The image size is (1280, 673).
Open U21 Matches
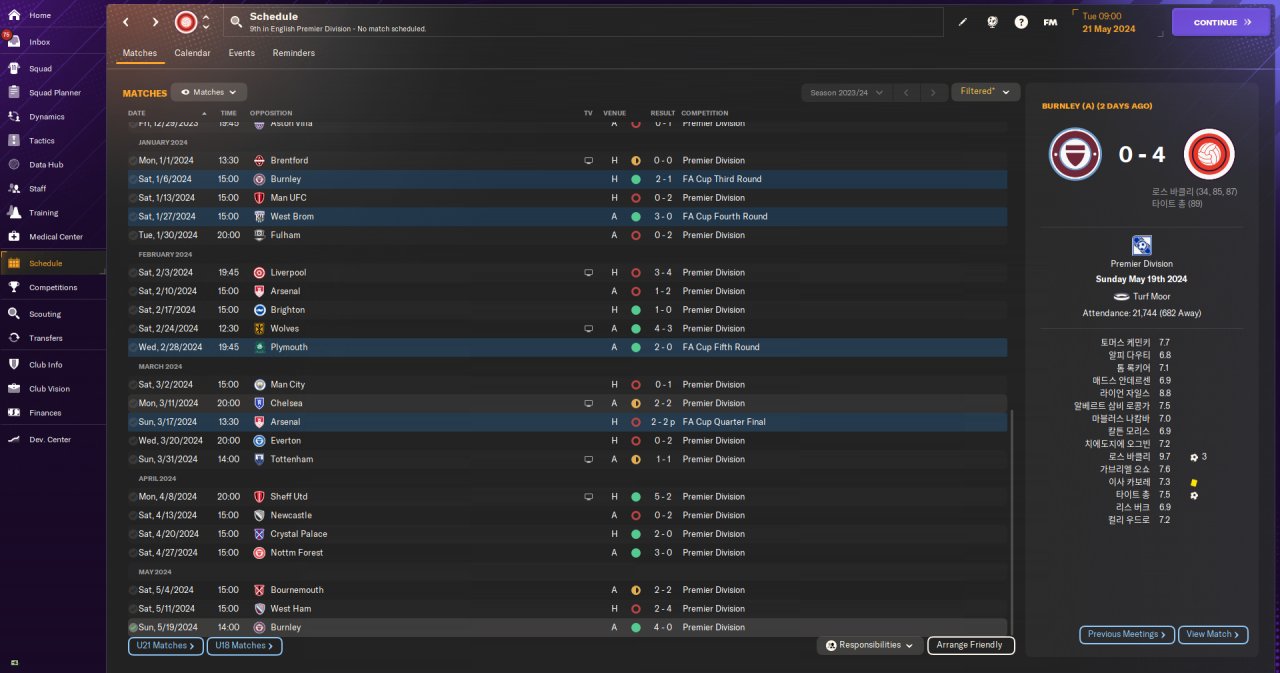point(166,646)
